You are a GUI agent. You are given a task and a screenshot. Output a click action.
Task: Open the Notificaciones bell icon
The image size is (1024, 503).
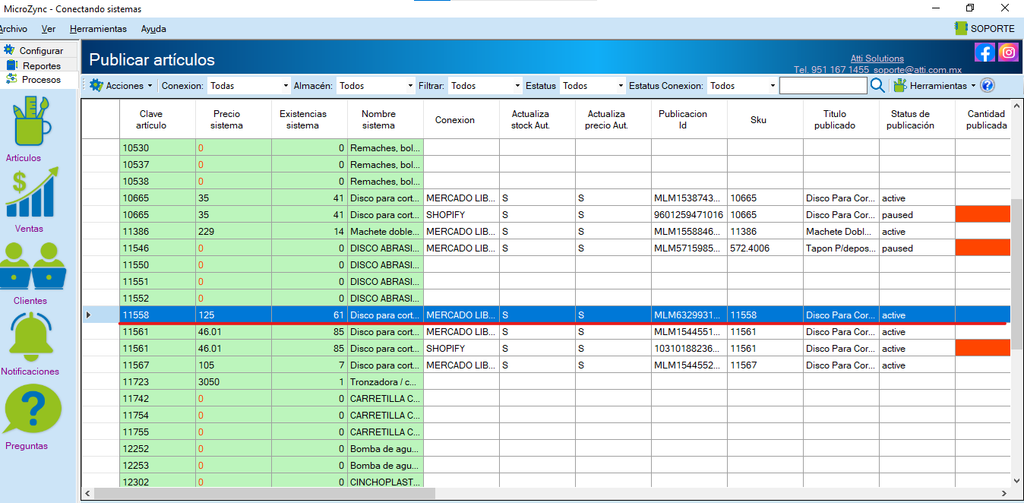[x=31, y=338]
